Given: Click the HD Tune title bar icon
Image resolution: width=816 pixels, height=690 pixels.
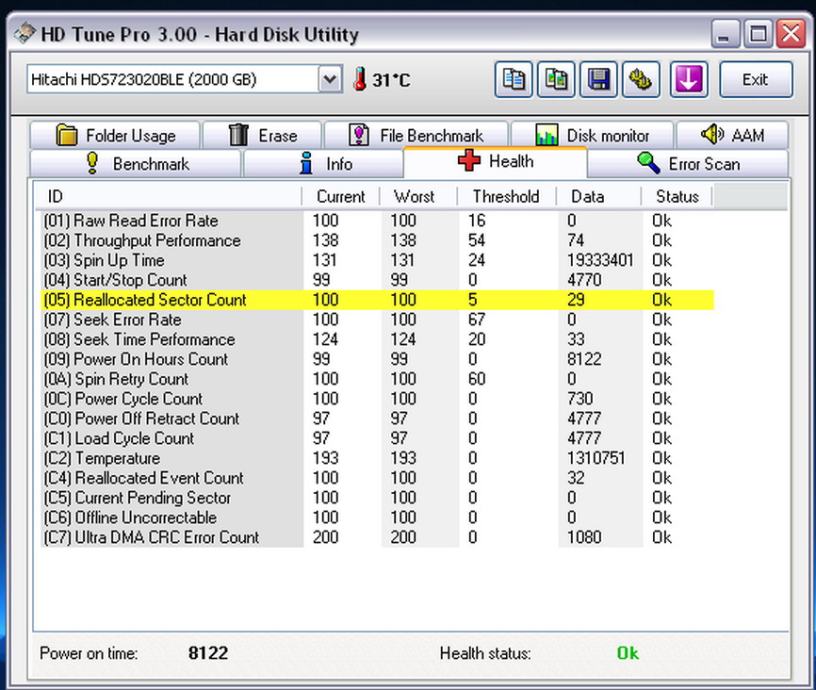Looking at the screenshot, I should [25, 33].
